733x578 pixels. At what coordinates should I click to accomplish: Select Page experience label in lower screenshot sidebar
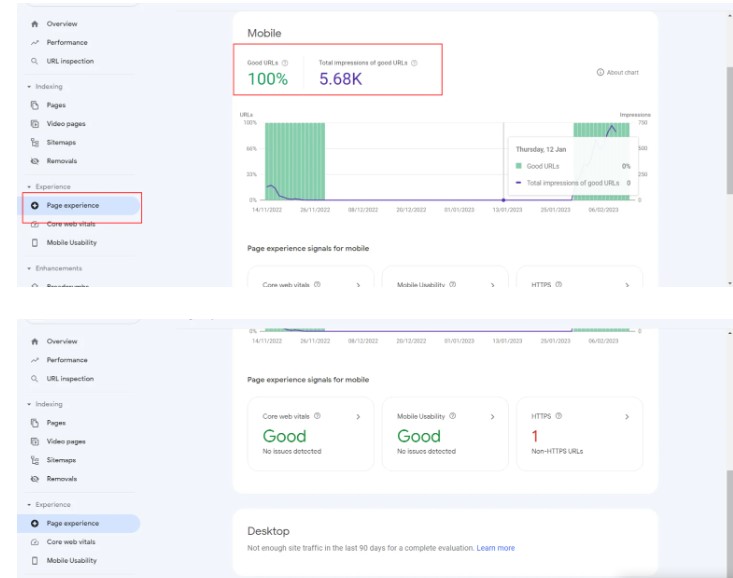tap(72, 523)
